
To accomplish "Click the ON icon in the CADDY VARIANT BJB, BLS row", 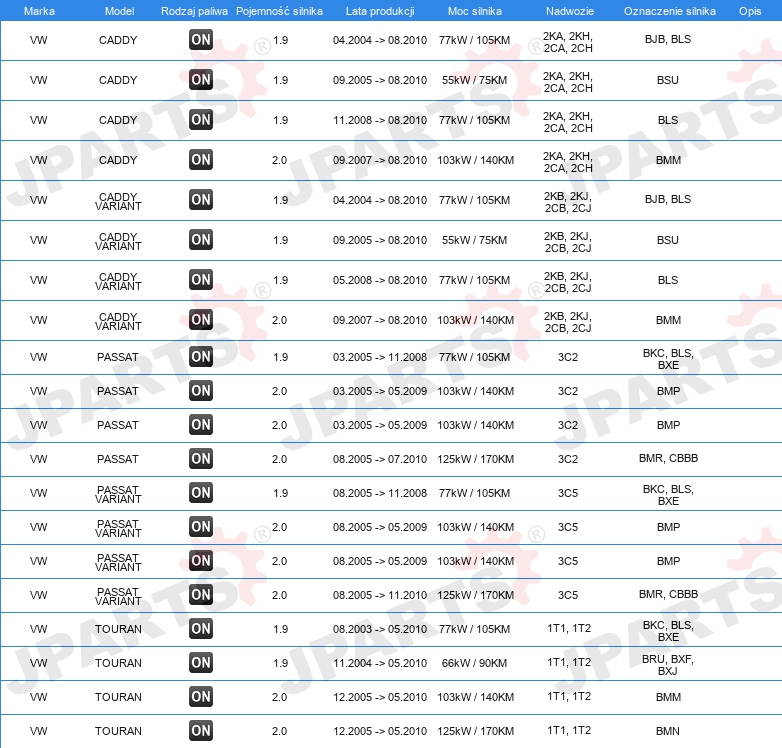I will [201, 200].
